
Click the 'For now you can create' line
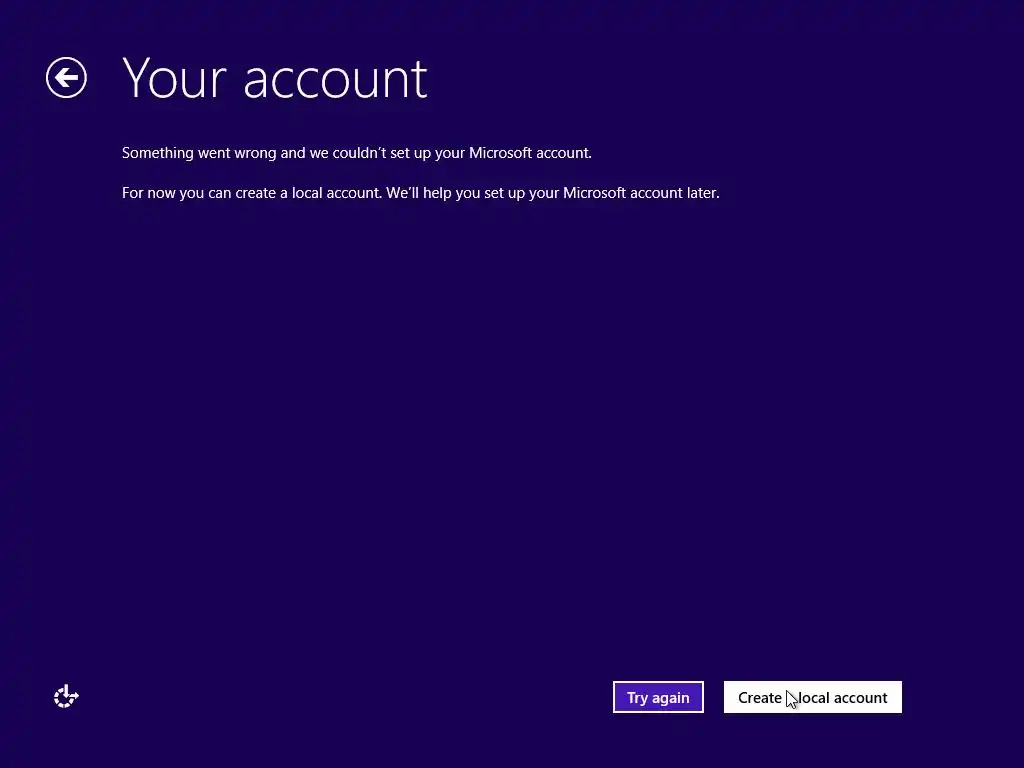pos(421,193)
